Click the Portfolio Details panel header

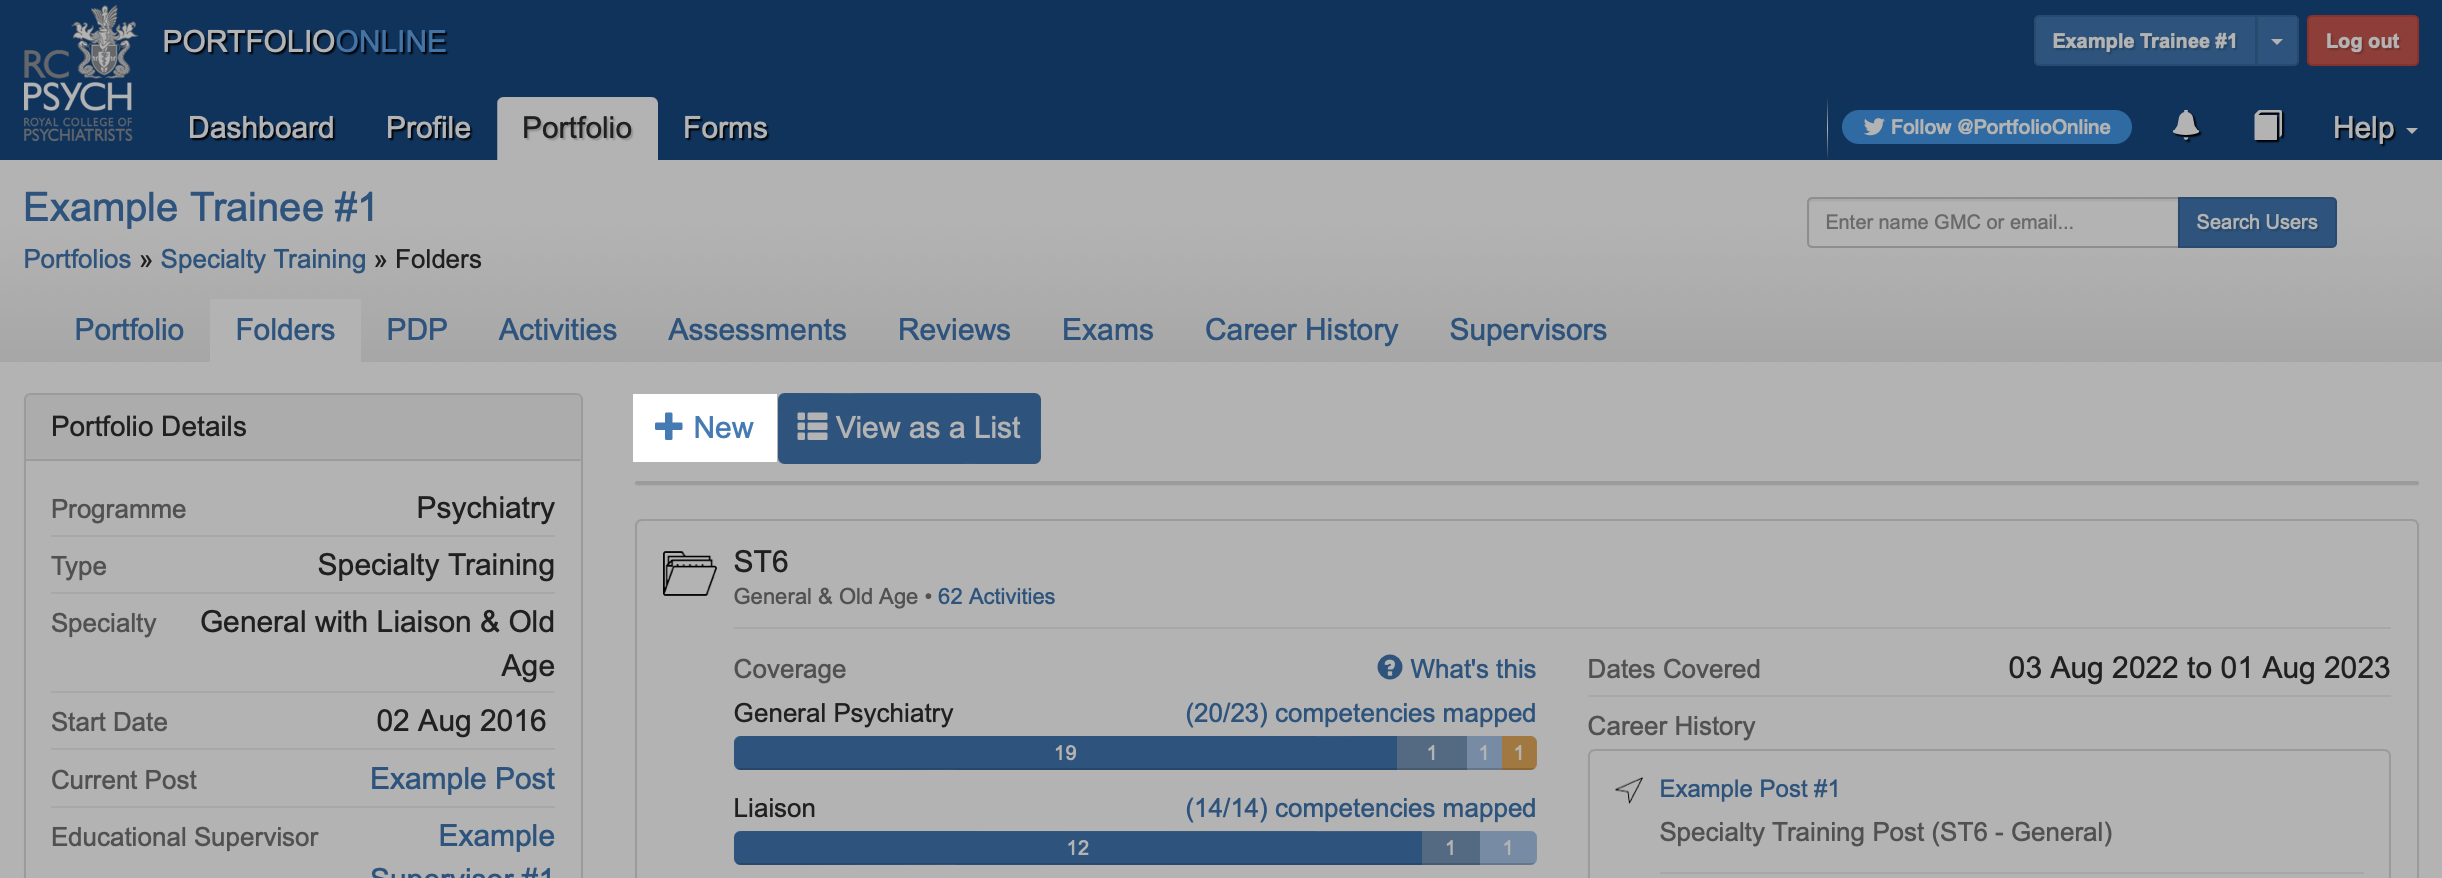pyautogui.click(x=303, y=427)
